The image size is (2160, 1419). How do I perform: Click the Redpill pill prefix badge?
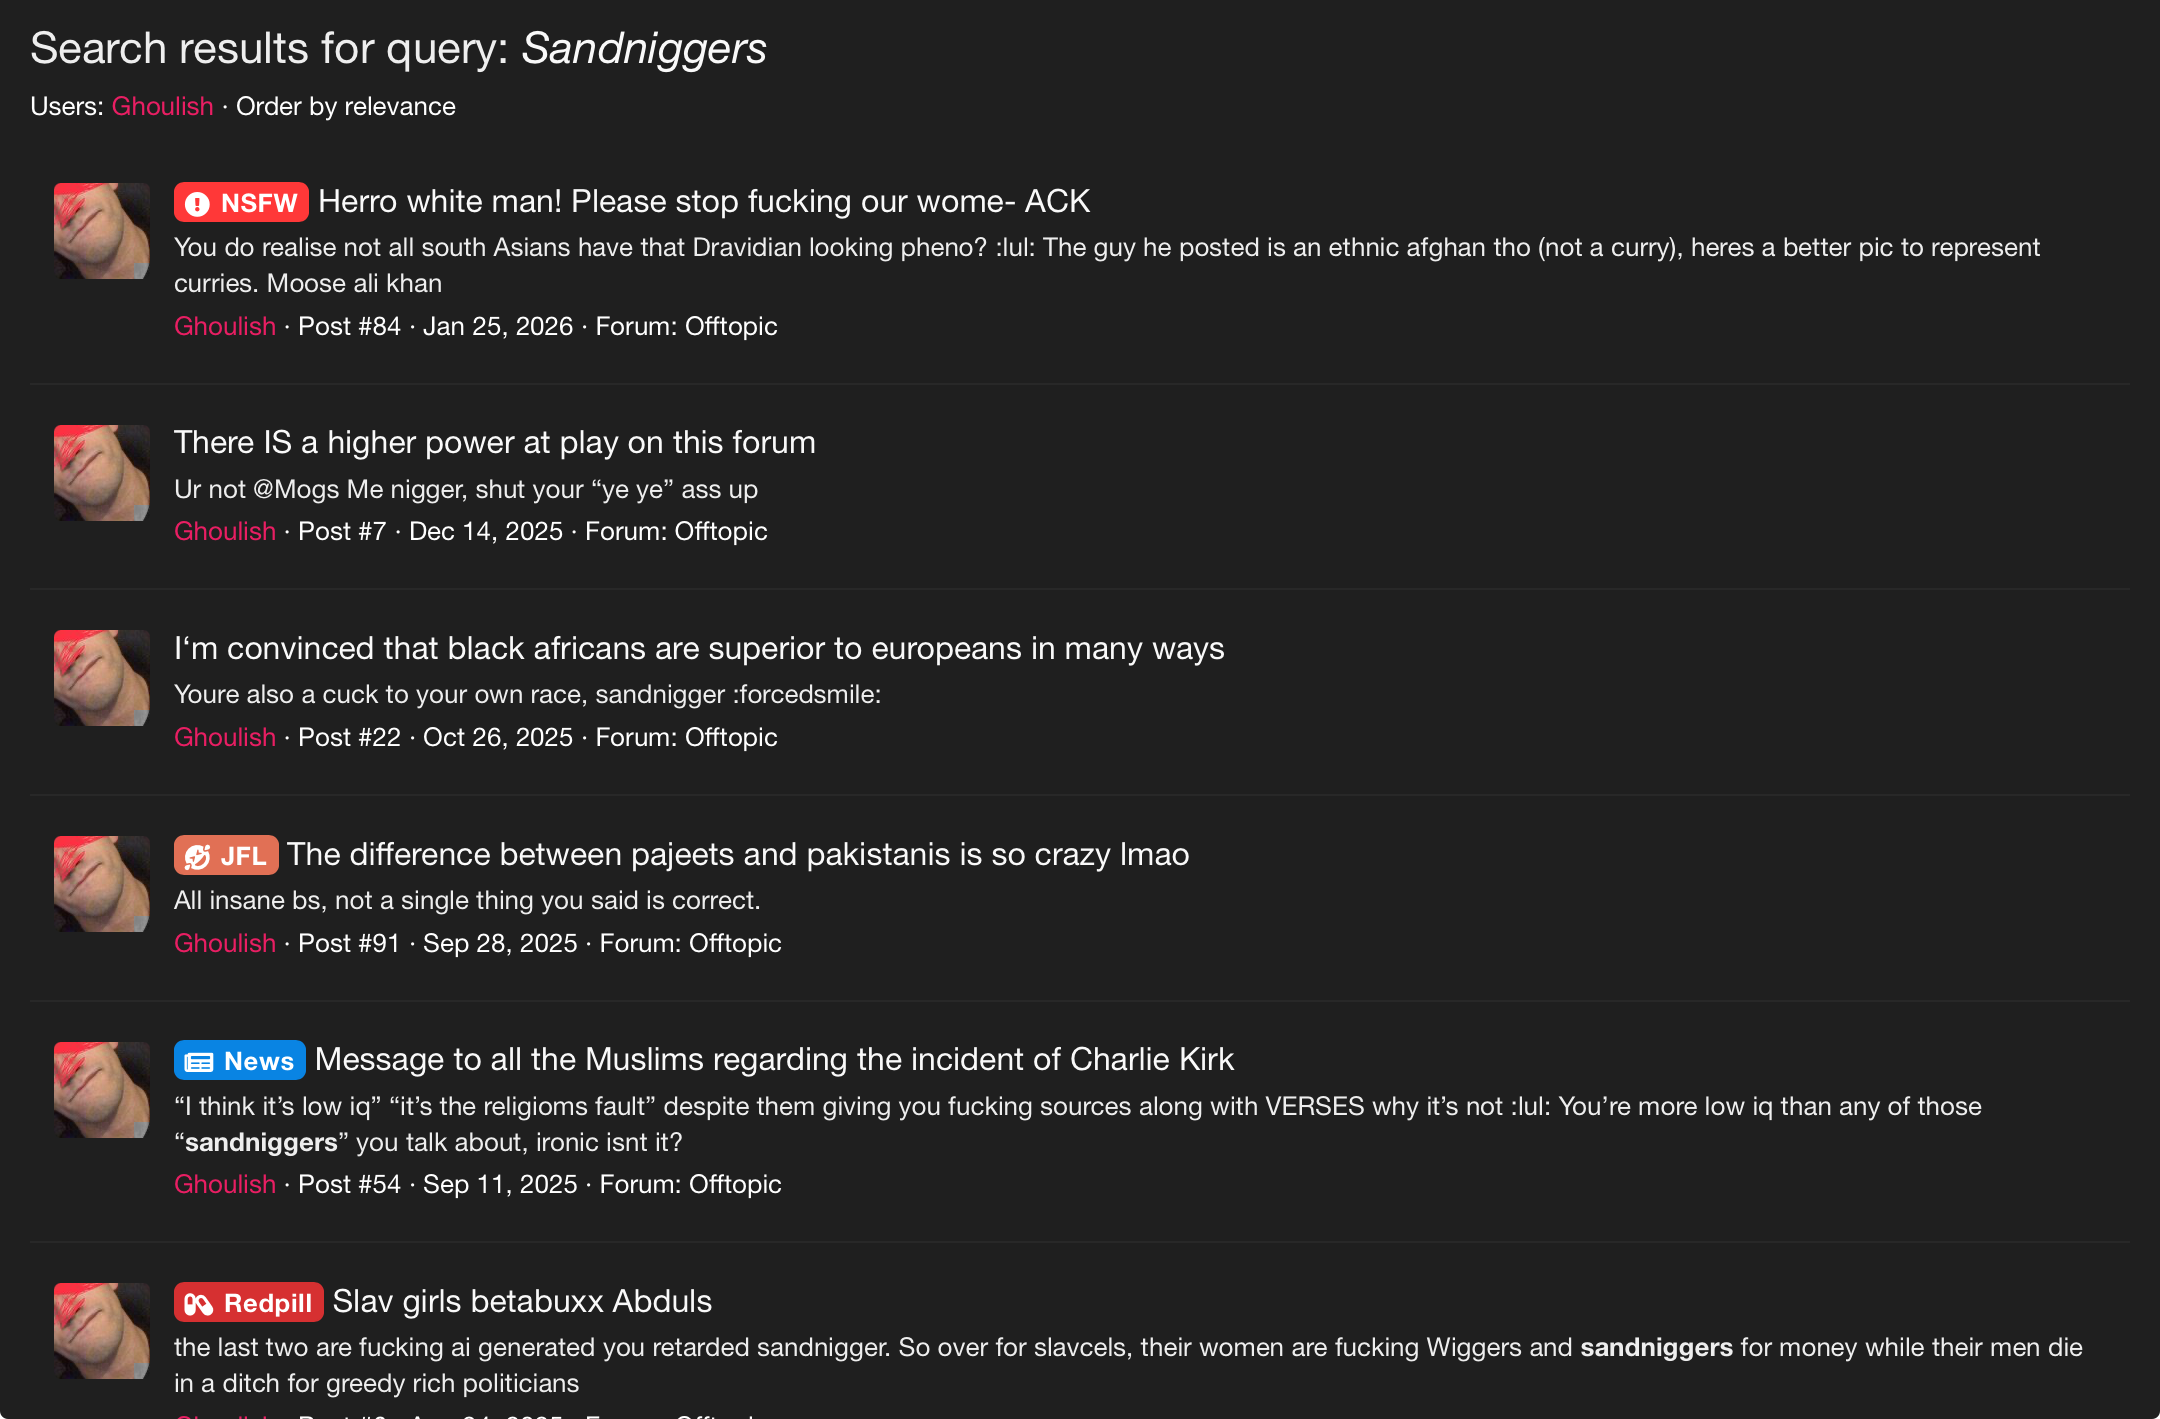249,1302
